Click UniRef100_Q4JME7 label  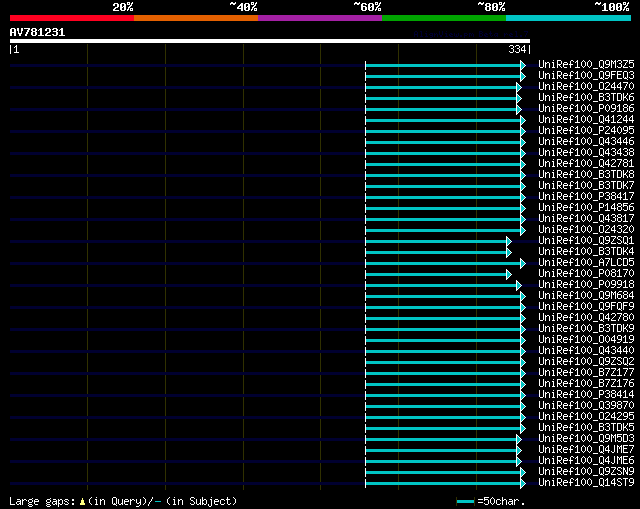click(x=586, y=450)
